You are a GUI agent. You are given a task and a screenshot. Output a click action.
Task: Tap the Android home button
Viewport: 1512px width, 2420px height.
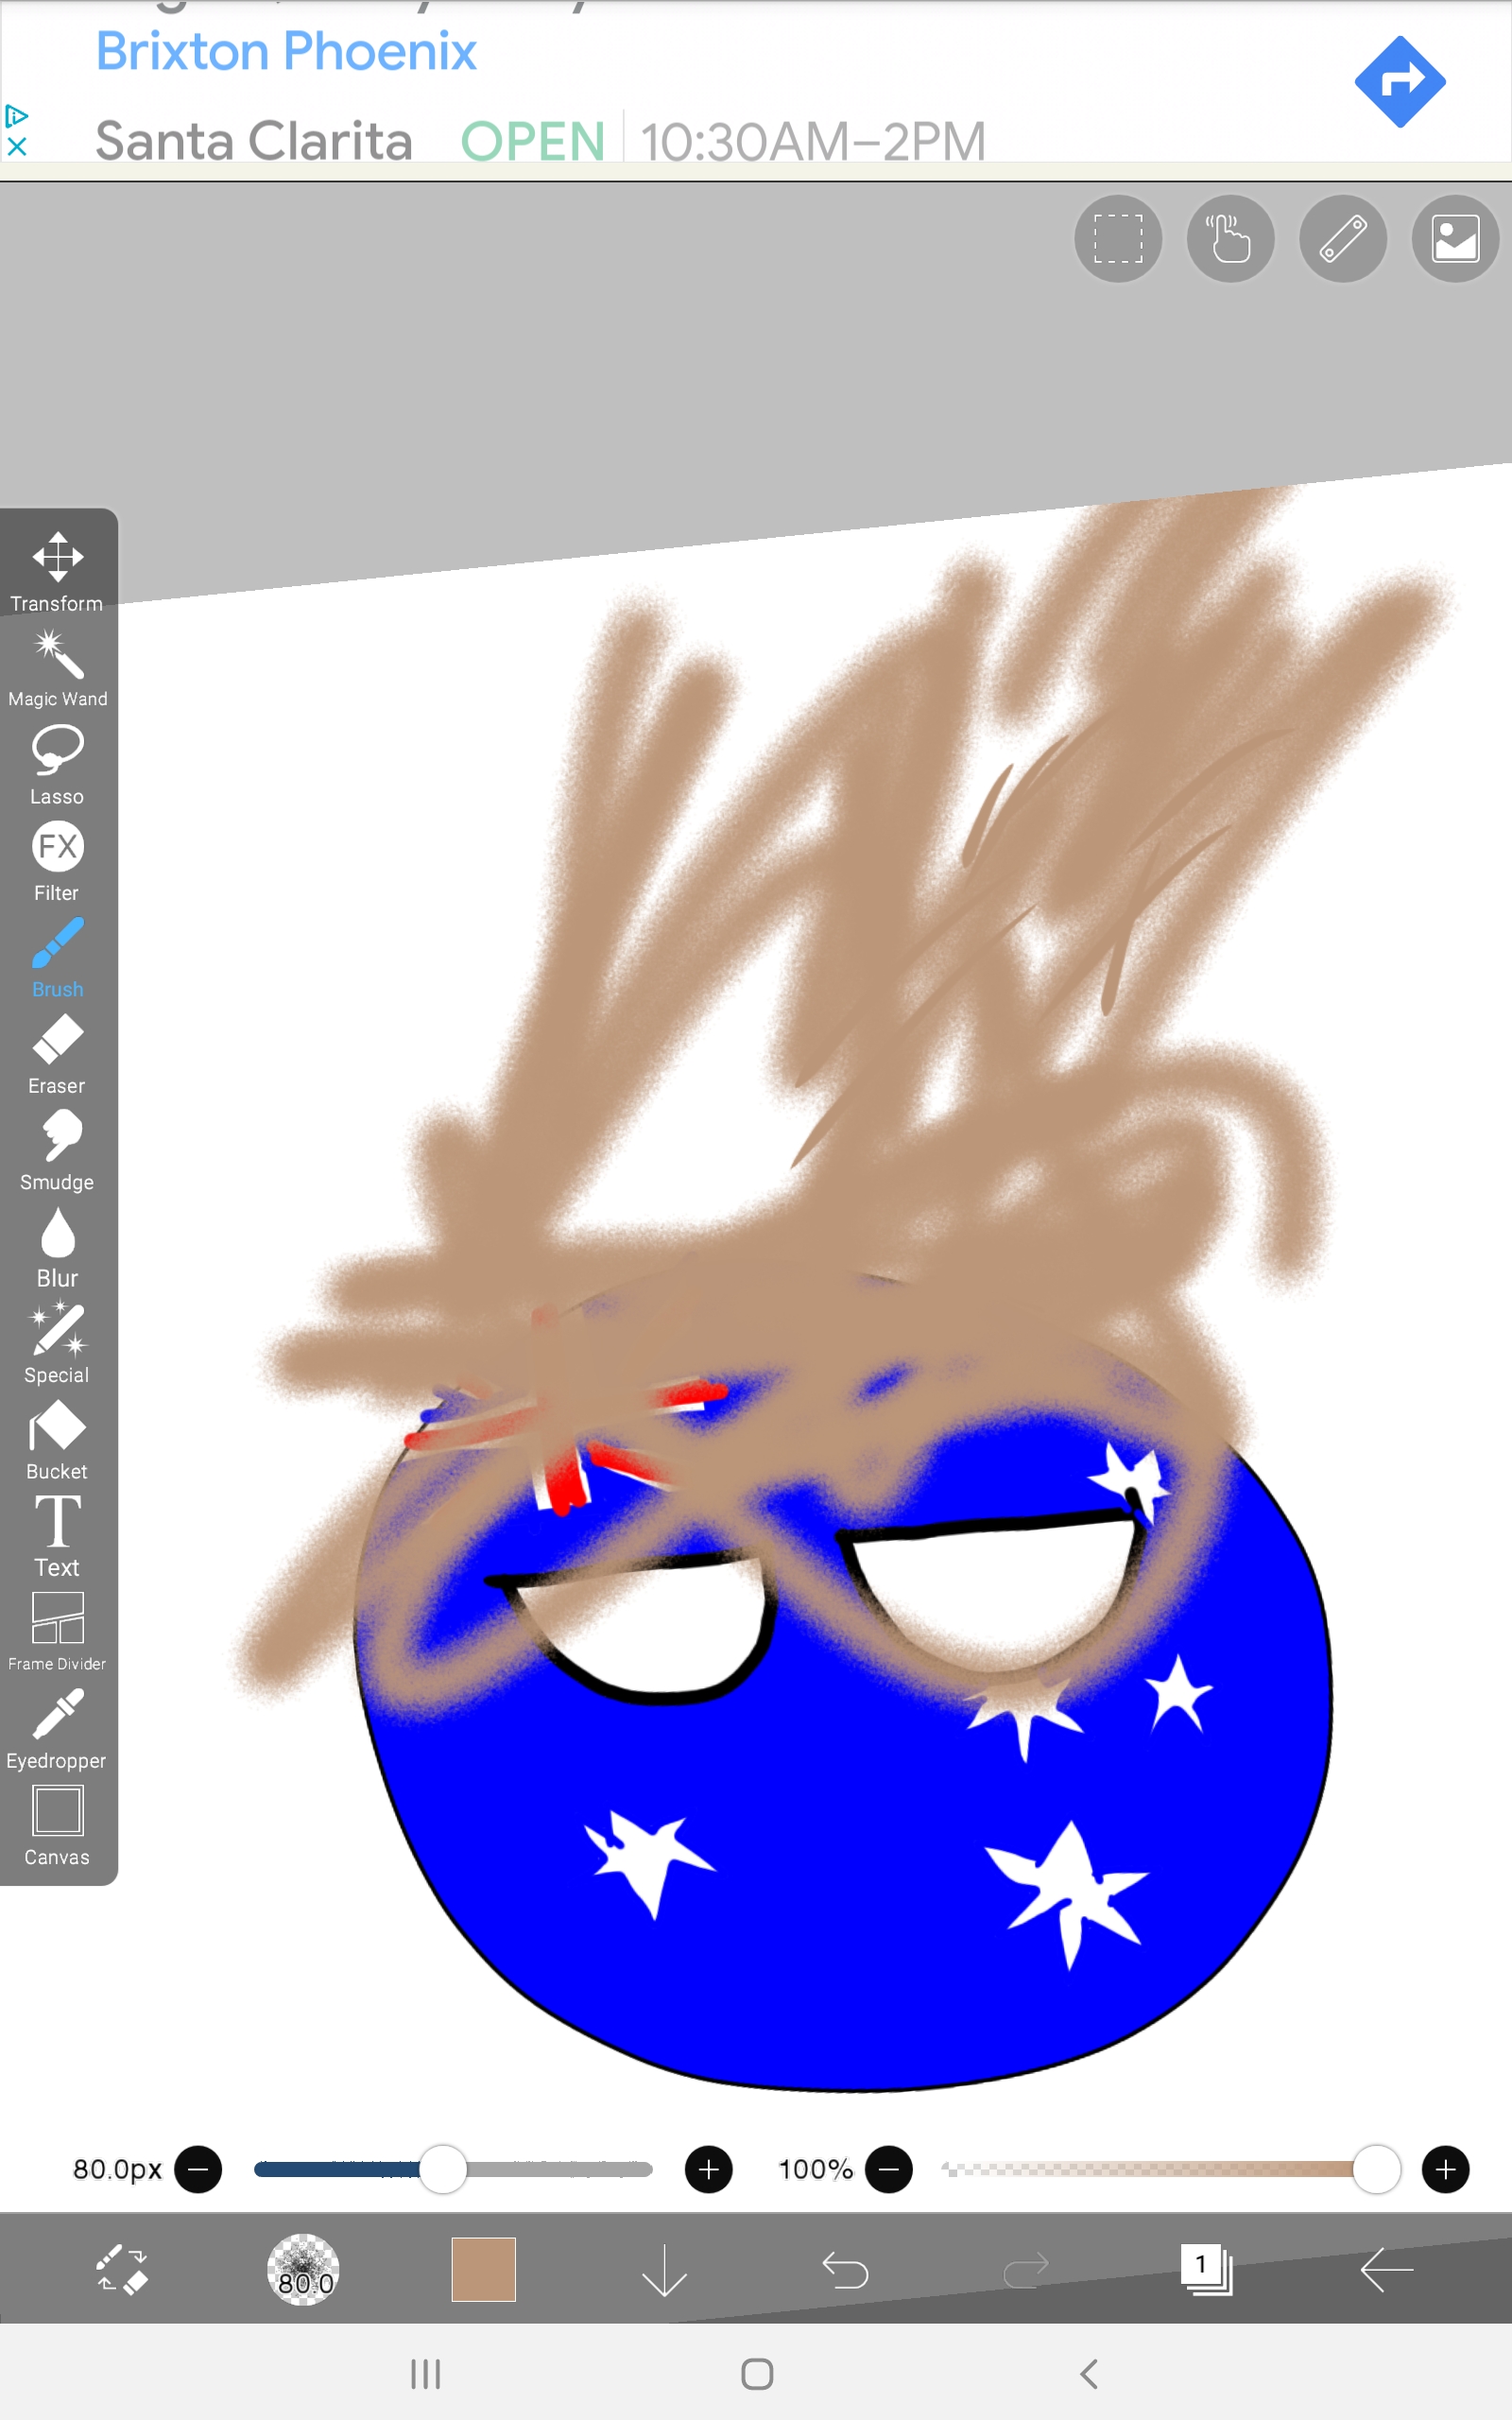pyautogui.click(x=757, y=2373)
